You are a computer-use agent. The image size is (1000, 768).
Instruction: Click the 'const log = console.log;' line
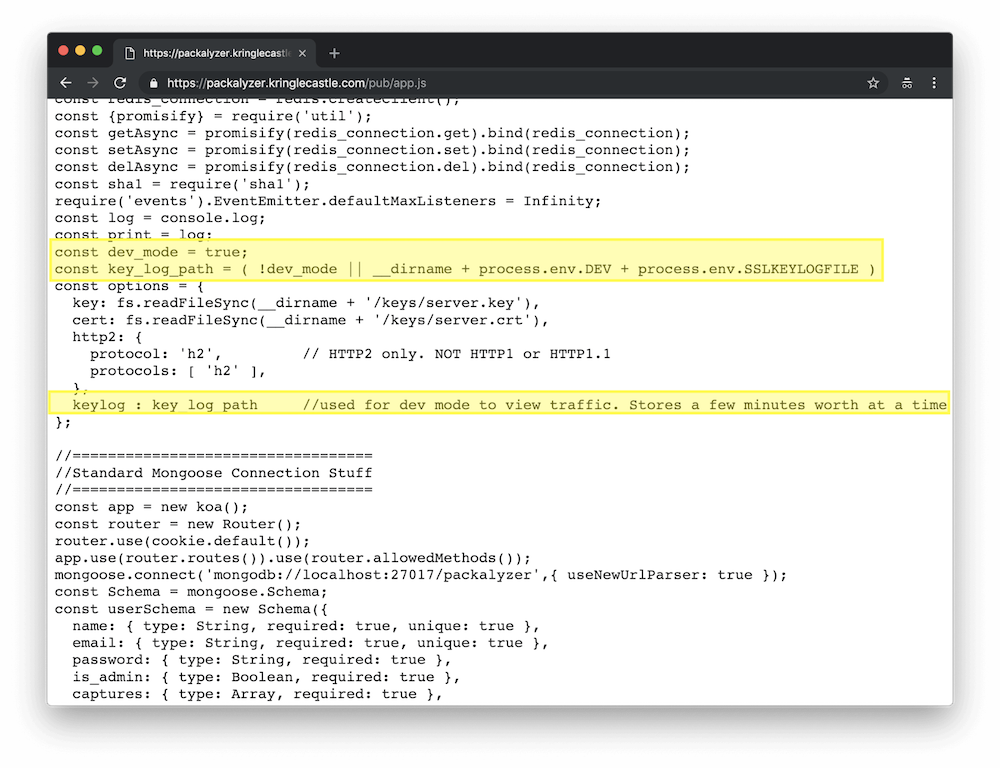159,218
